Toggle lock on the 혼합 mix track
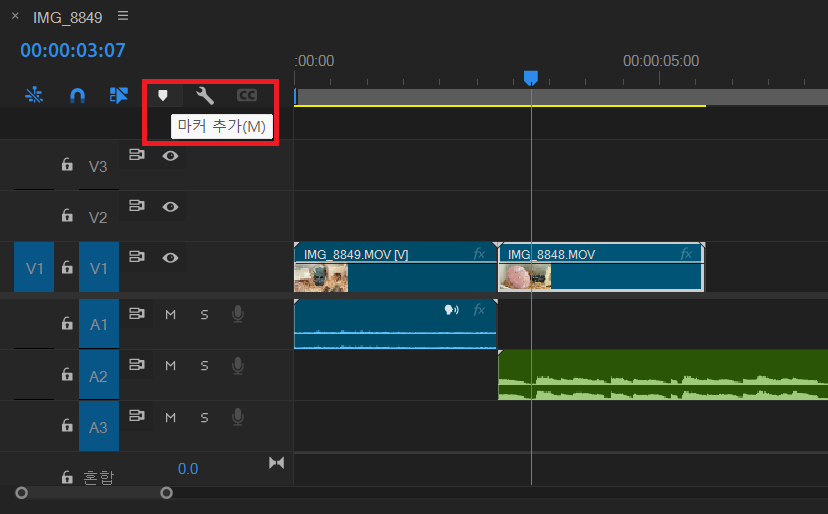This screenshot has height=514, width=828. (67, 477)
